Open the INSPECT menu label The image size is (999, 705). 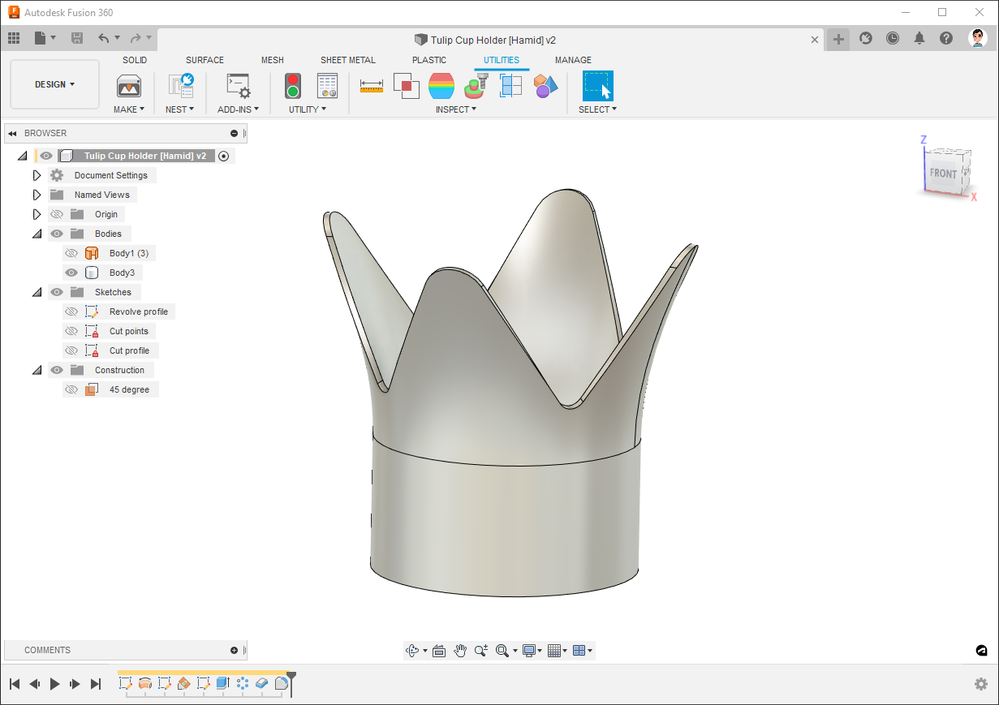pos(455,110)
